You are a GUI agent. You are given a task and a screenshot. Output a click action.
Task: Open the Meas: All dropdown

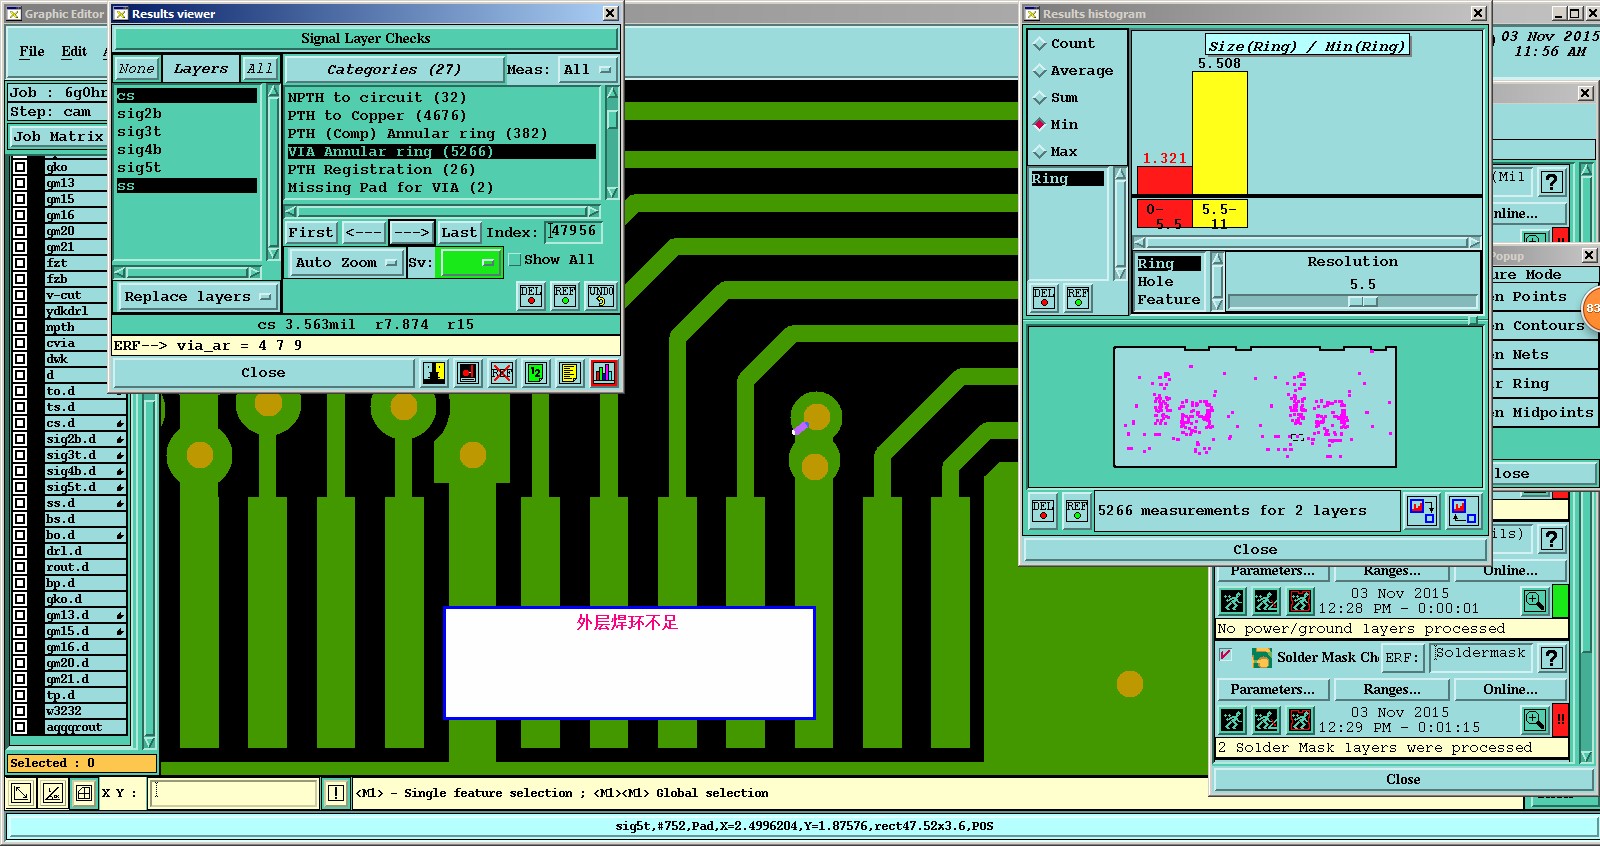[x=586, y=70]
